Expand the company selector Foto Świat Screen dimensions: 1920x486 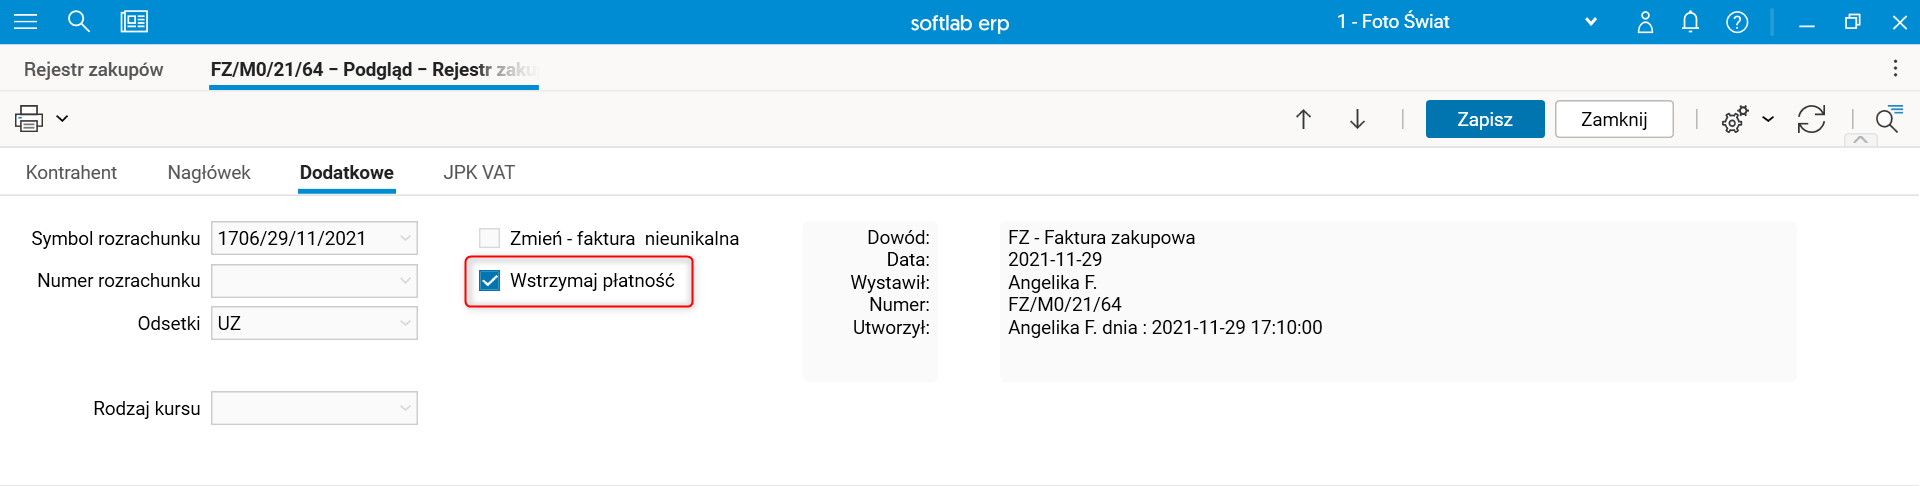pos(1591,22)
